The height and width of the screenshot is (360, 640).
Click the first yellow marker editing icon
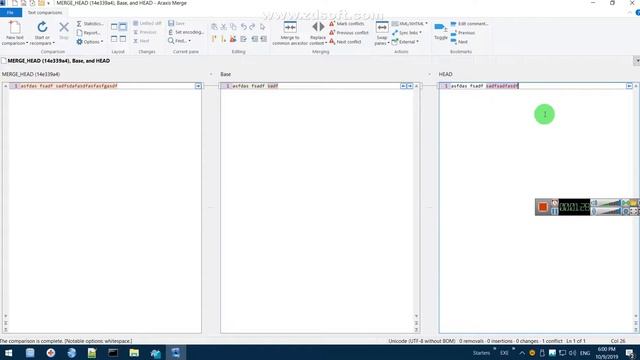pyautogui.click(x=214, y=39)
